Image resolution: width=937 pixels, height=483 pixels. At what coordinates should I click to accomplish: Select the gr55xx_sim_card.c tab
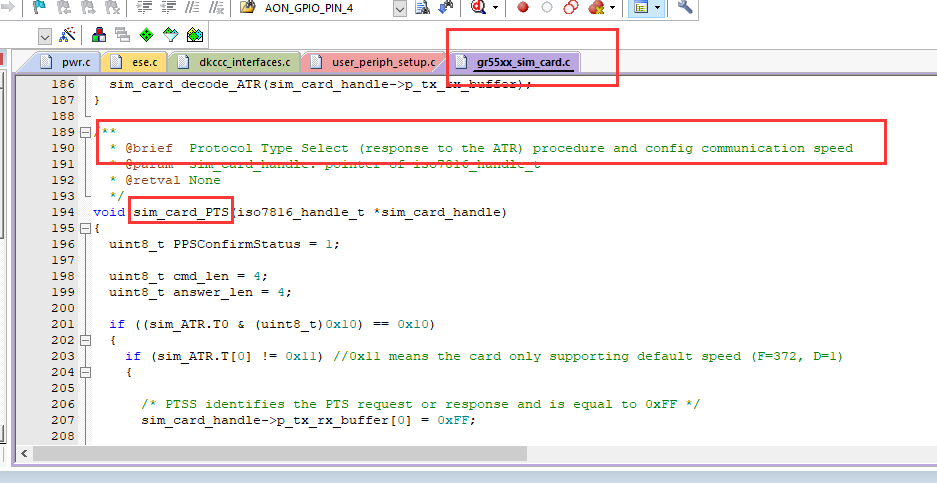click(x=514, y=62)
